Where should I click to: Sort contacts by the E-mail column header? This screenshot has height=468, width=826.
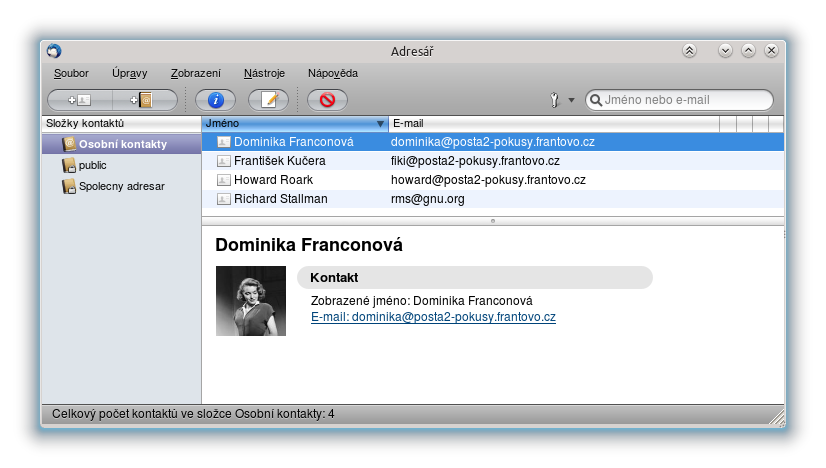552,123
